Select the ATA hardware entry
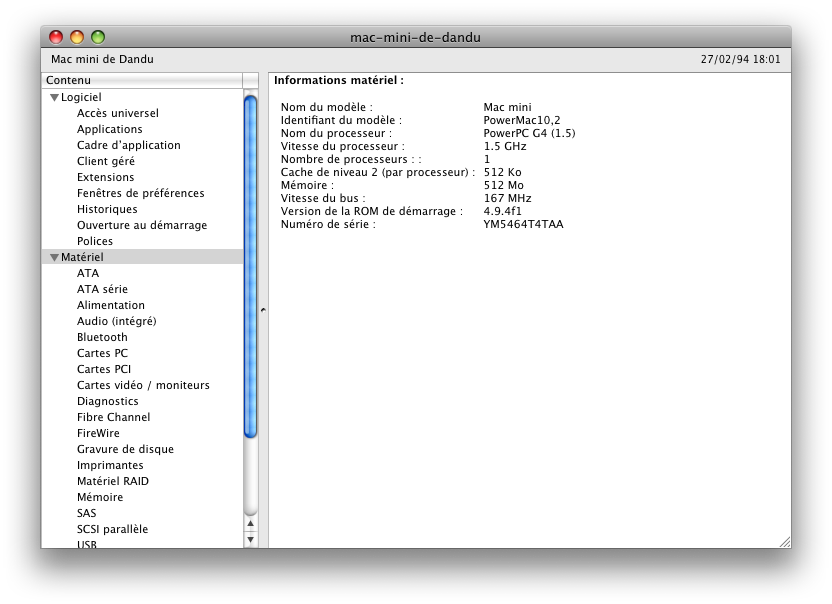 click(88, 273)
